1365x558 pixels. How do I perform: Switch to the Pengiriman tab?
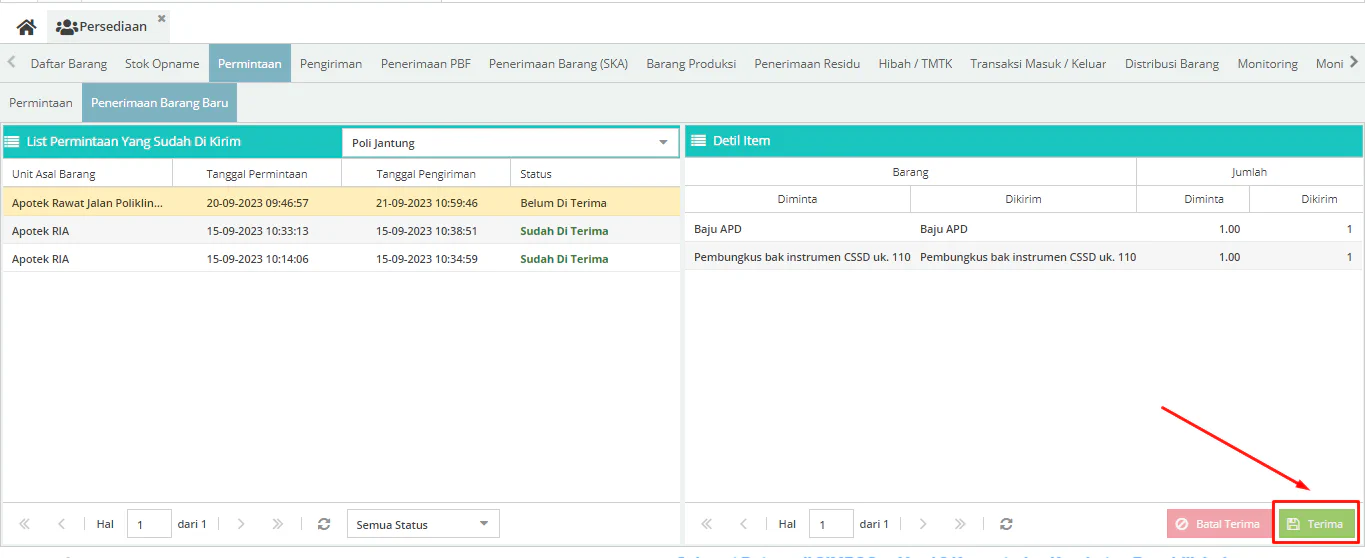click(x=330, y=64)
